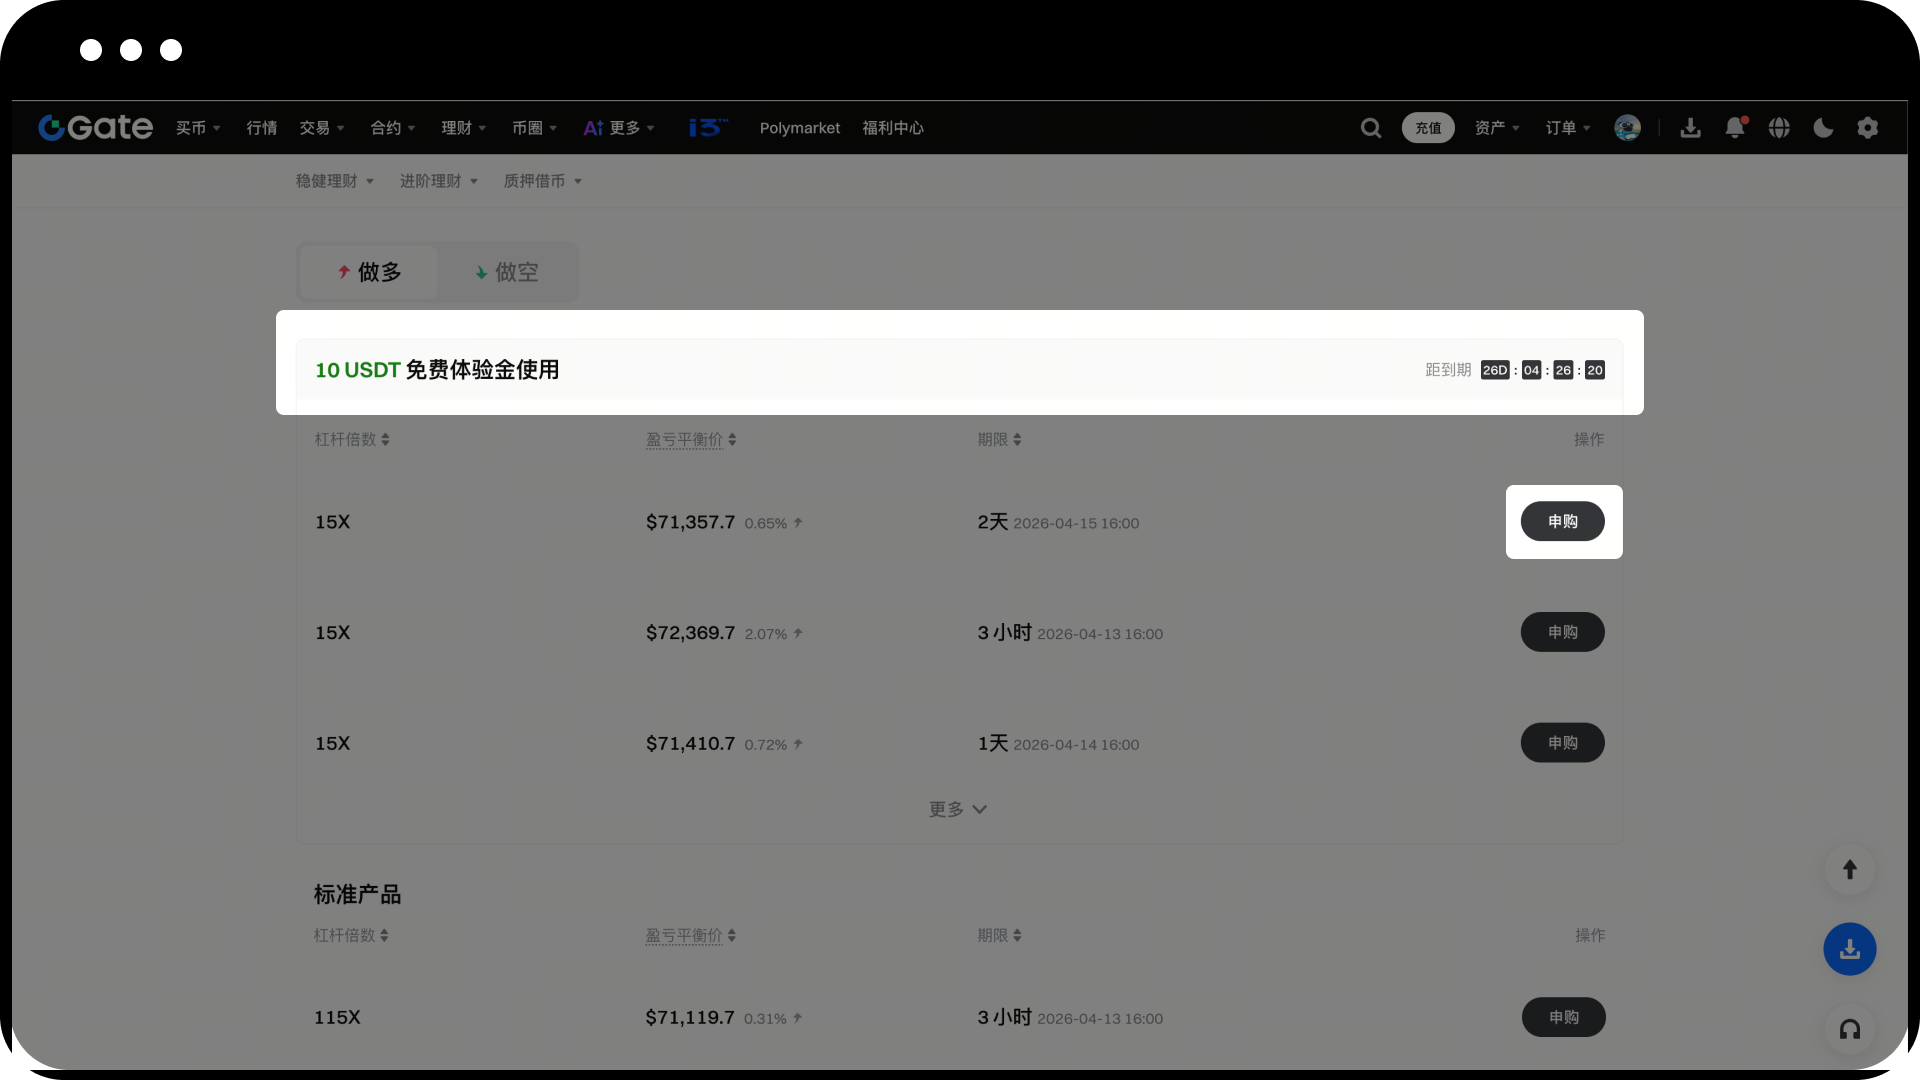Open the user avatar profile
The image size is (1920, 1080).
(1627, 128)
